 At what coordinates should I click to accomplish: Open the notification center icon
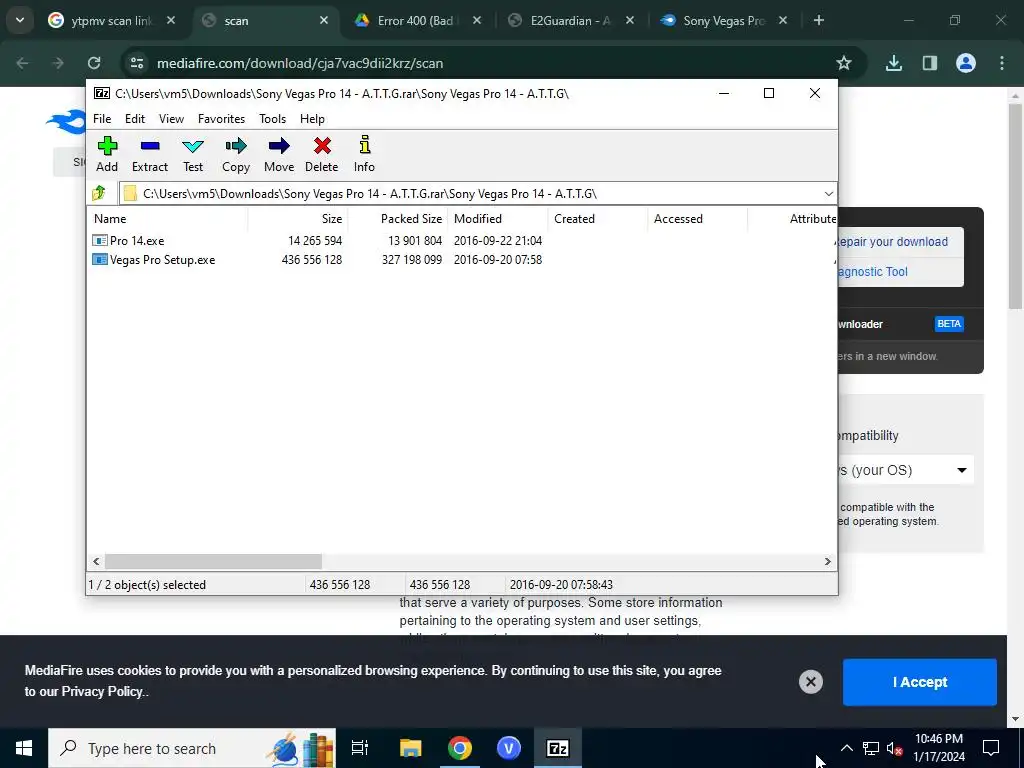pos(991,748)
